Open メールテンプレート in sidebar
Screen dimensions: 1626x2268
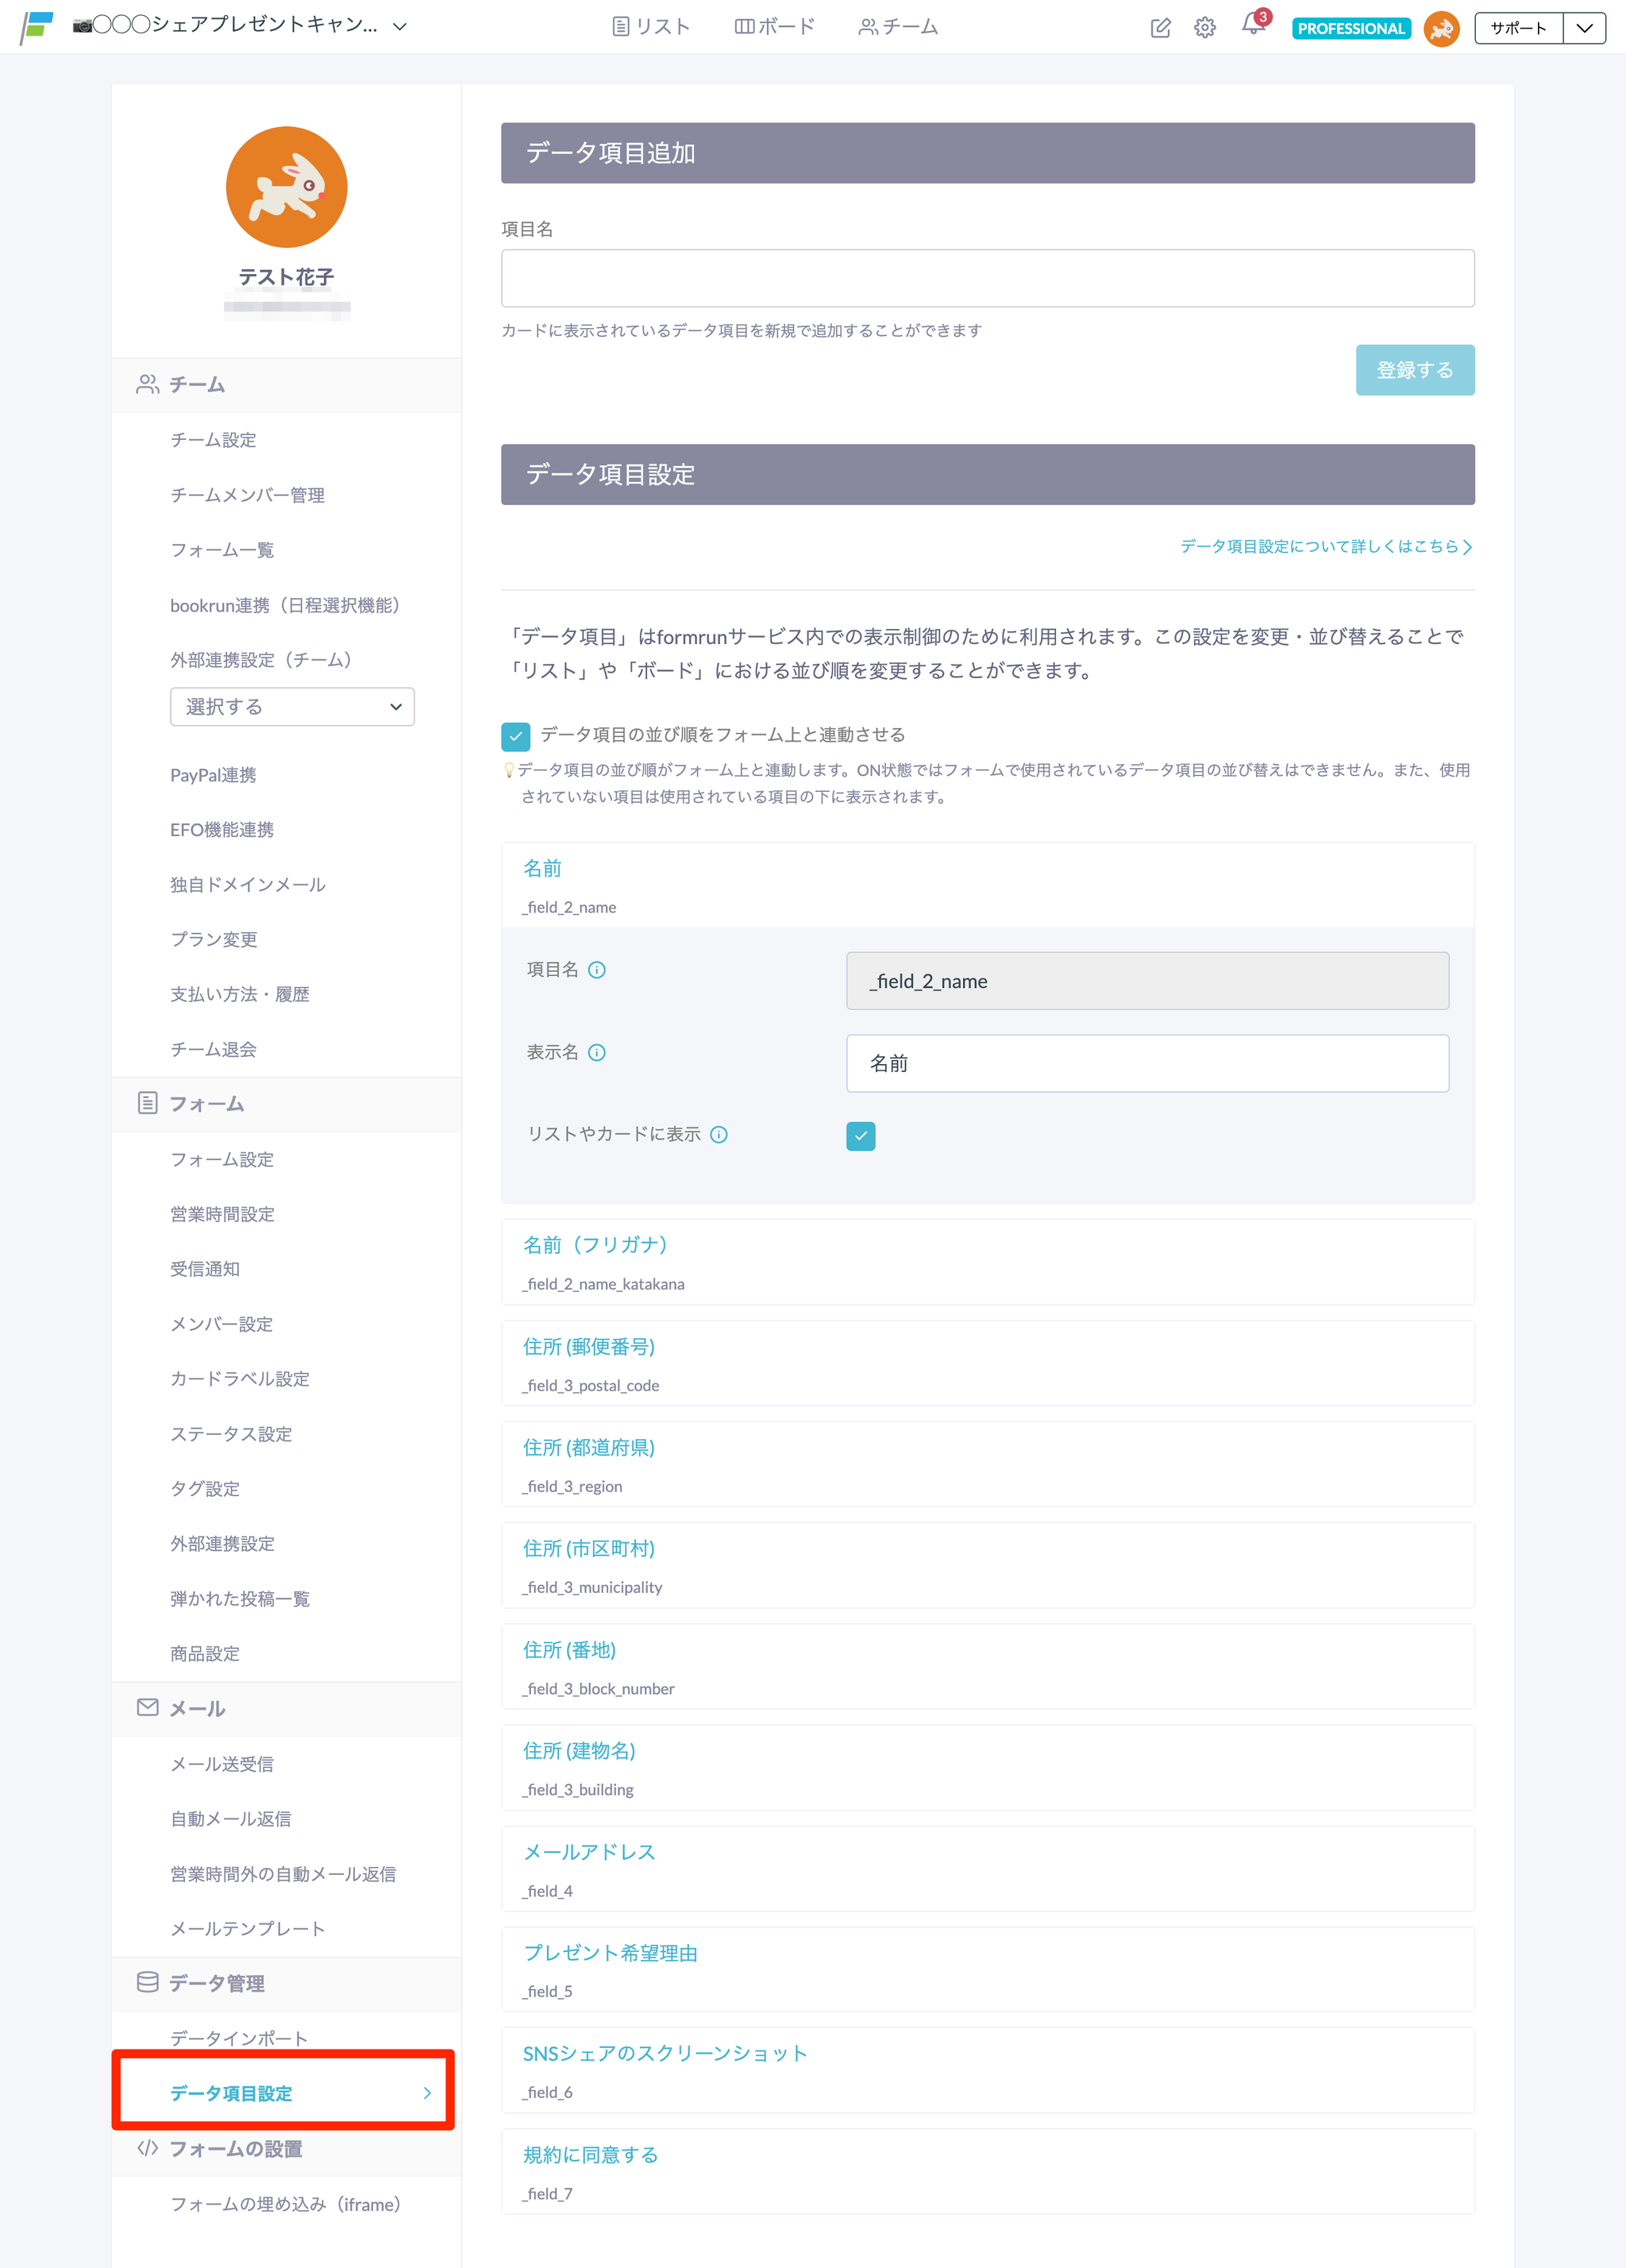point(247,1928)
